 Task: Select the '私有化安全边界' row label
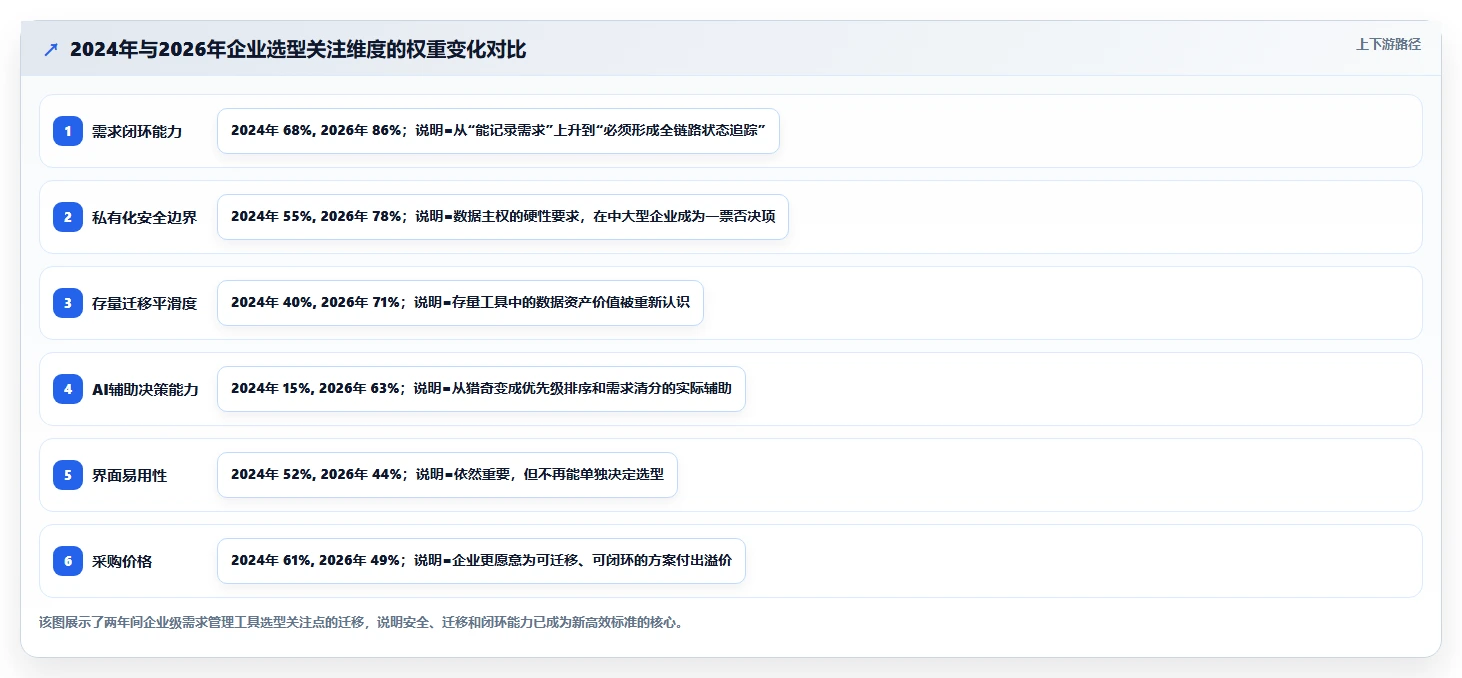point(145,217)
